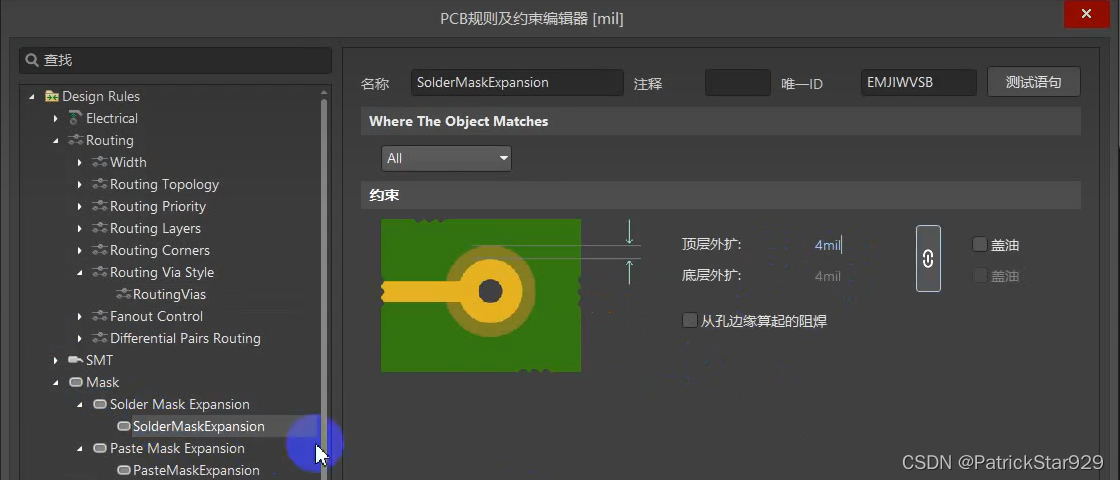Collapse the Routing category
1120x480 pixels.
pyautogui.click(x=56, y=140)
